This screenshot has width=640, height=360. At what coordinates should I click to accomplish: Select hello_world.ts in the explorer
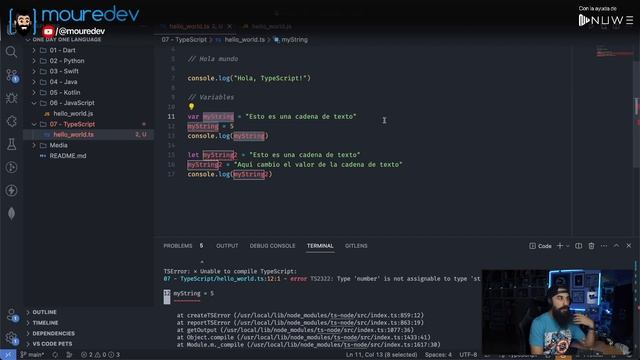click(x=88, y=135)
